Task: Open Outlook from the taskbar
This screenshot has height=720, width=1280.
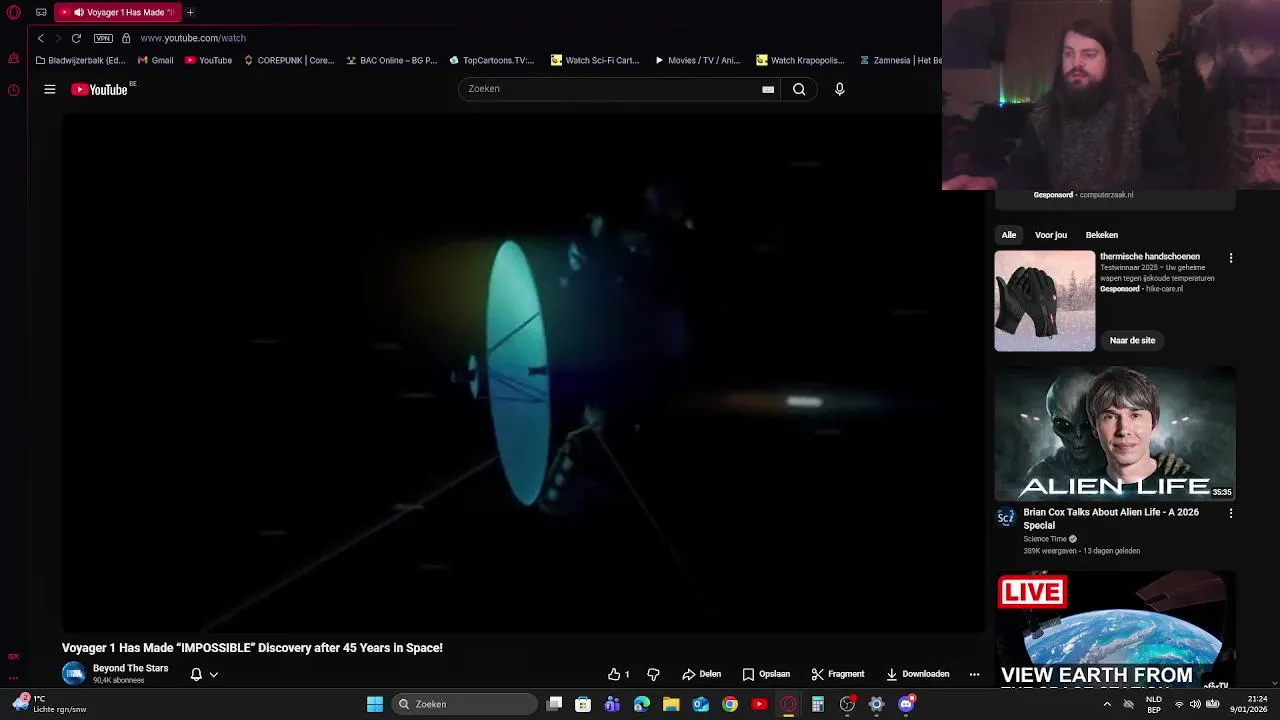Action: point(700,704)
